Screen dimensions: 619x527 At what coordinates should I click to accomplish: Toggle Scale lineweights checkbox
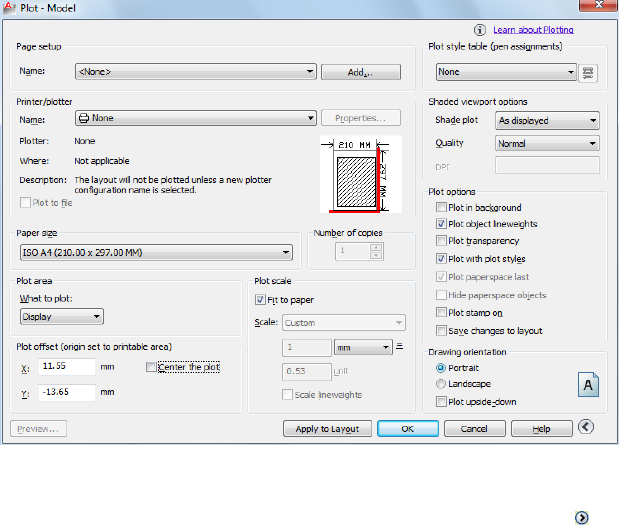coord(287,395)
